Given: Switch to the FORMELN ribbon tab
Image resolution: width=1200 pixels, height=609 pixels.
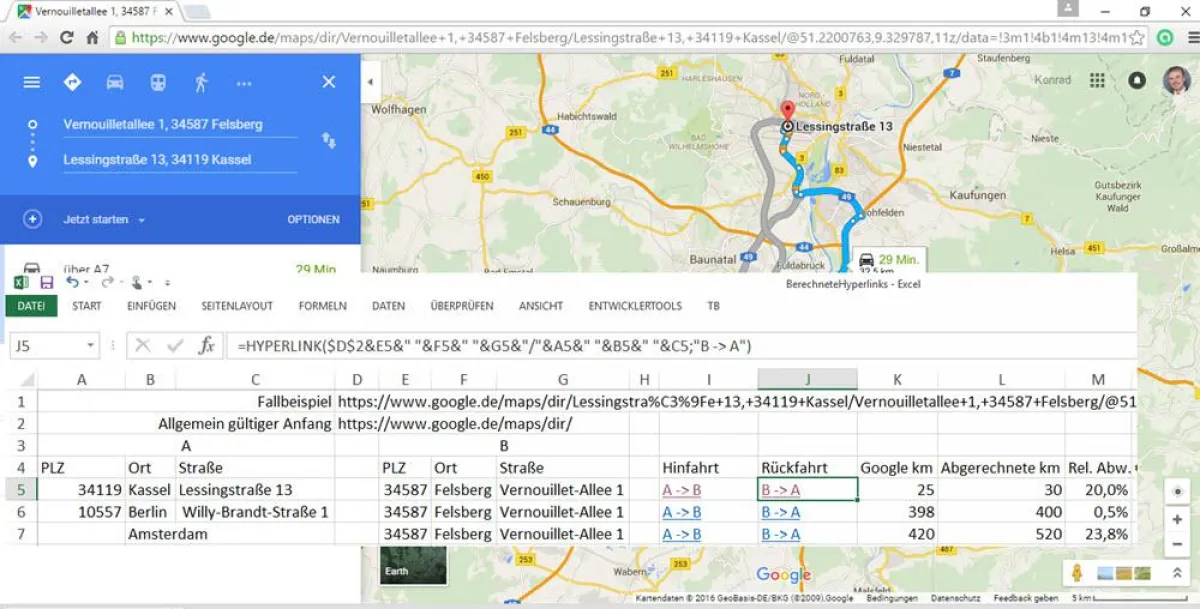Looking at the screenshot, I should (322, 306).
